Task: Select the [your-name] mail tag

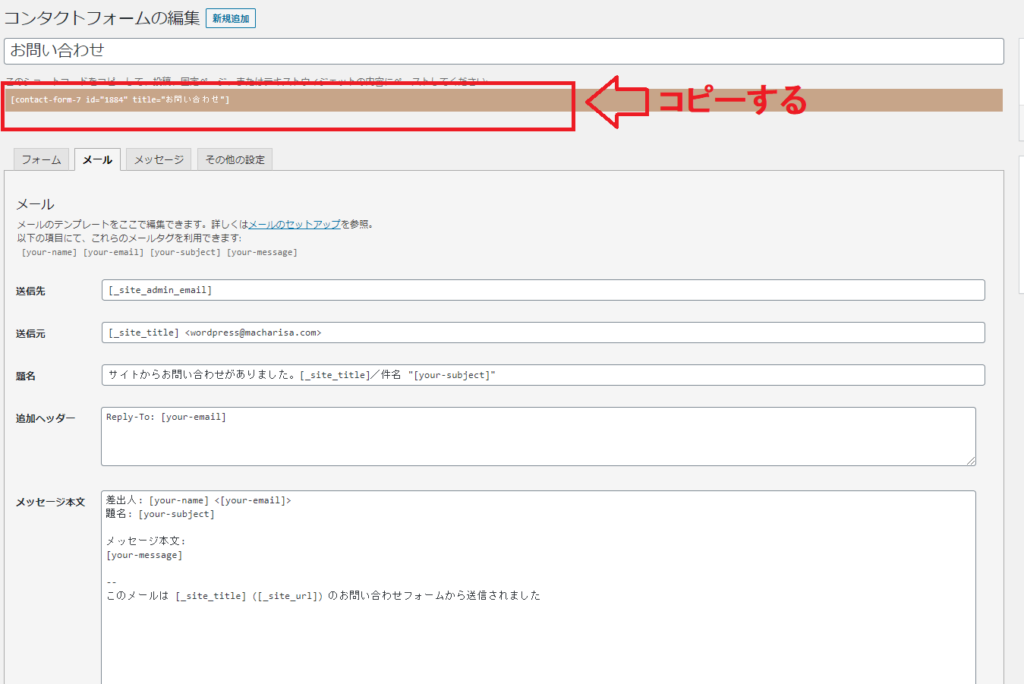Action: 49,252
